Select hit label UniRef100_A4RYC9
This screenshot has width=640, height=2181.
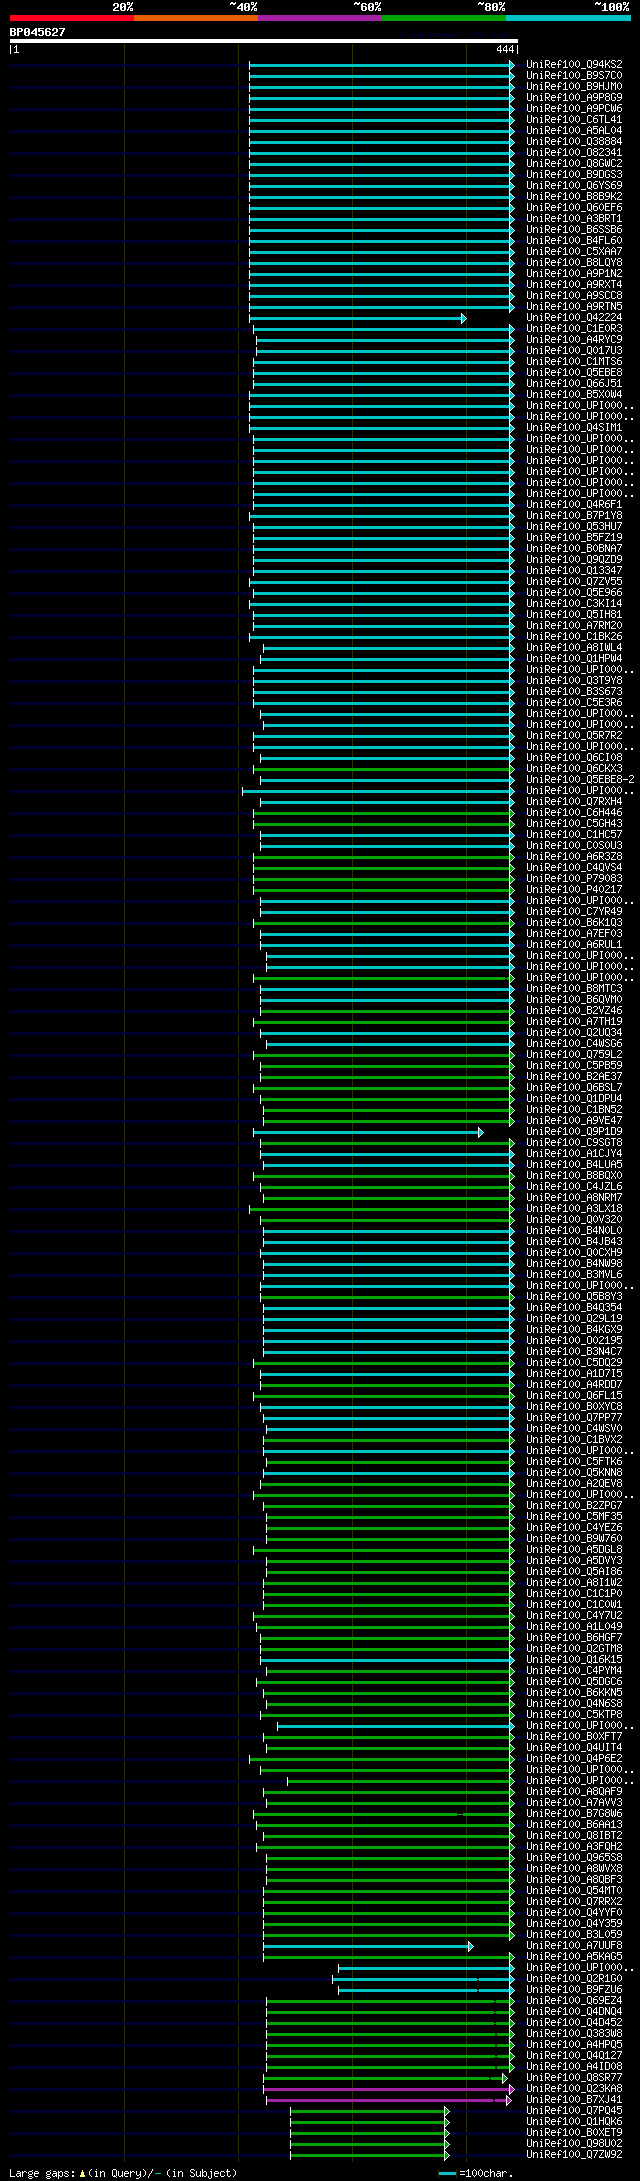point(574,339)
